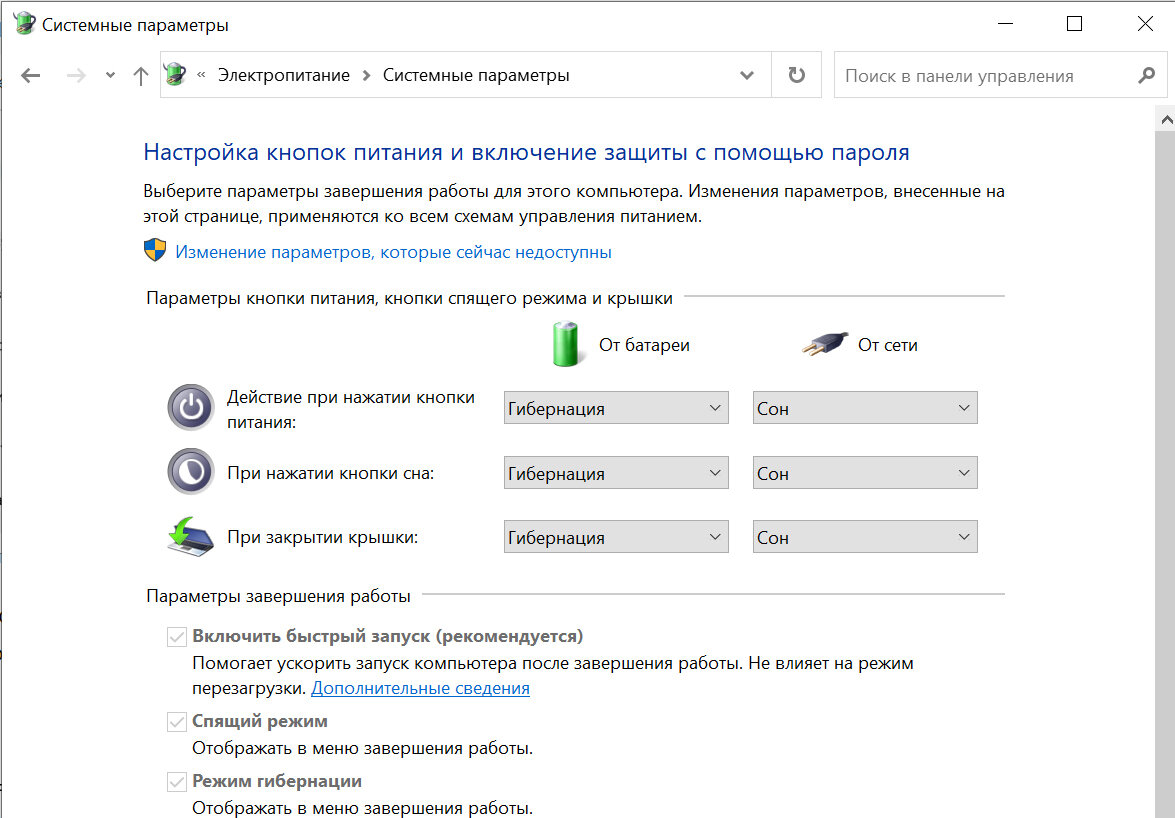The image size is (1175, 818).
Task: Click the forward navigation arrow
Action: pyautogui.click(x=76, y=76)
